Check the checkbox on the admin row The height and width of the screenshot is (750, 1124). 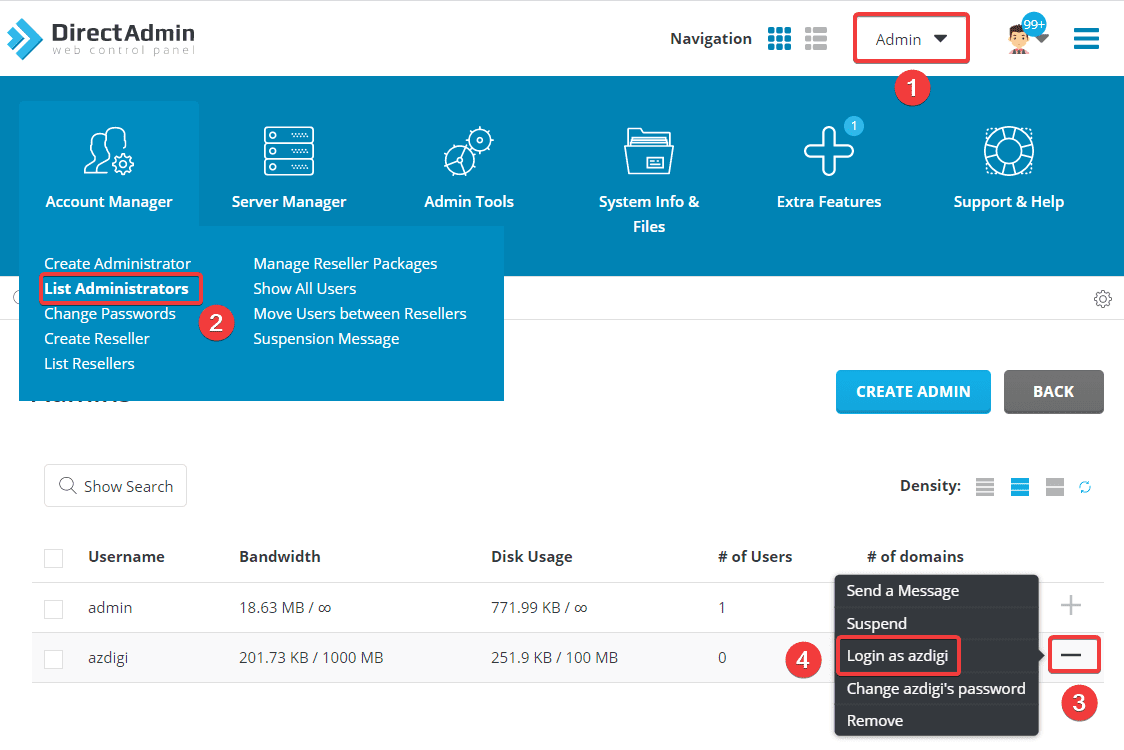[x=53, y=607]
